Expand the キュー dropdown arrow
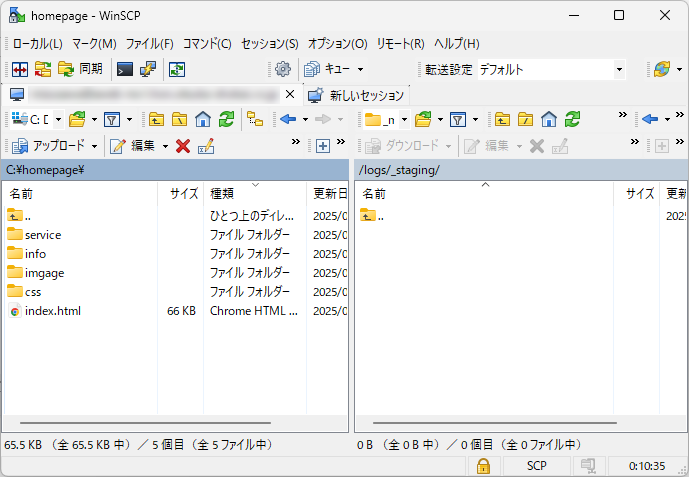 click(360, 70)
